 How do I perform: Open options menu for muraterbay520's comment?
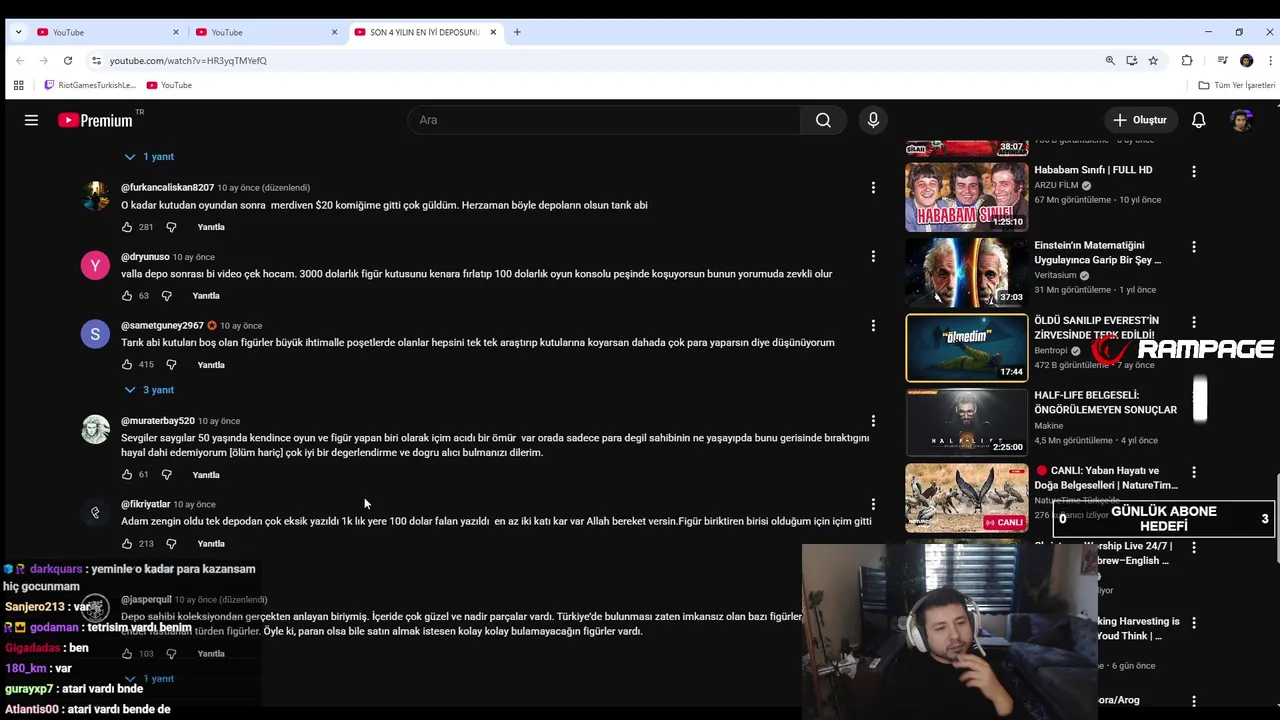873,421
